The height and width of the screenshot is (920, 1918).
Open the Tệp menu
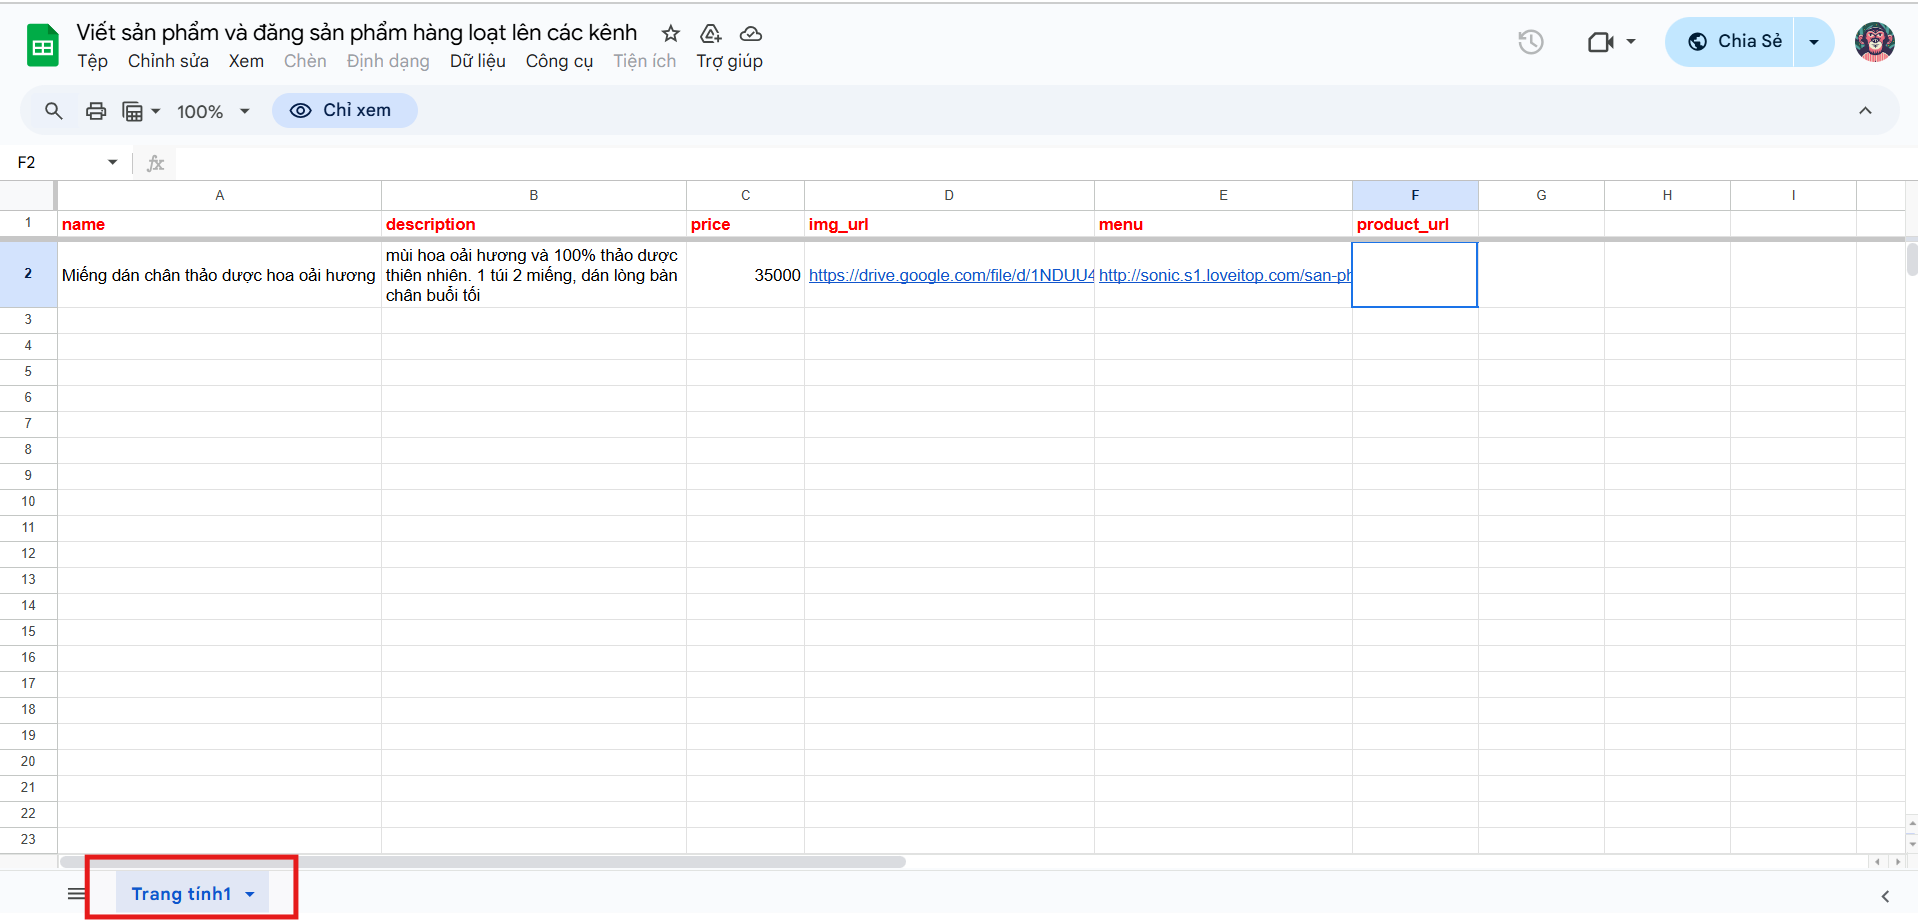(92, 61)
